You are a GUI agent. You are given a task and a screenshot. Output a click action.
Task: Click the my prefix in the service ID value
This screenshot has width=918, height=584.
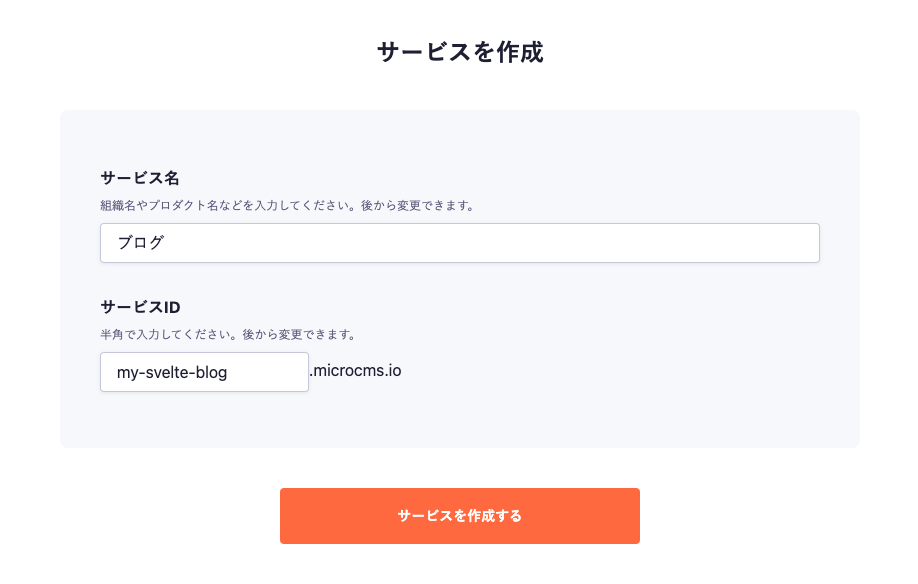[x=127, y=373]
